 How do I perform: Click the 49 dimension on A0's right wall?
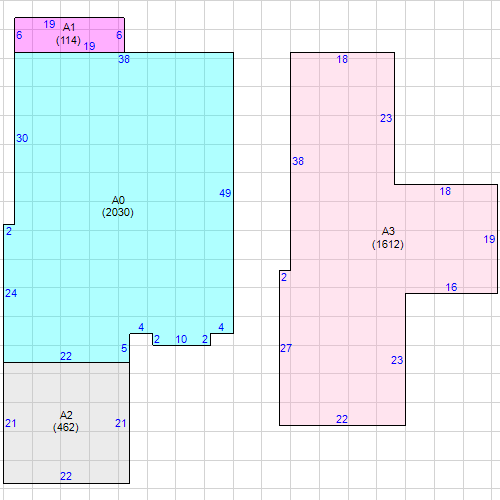(225, 193)
